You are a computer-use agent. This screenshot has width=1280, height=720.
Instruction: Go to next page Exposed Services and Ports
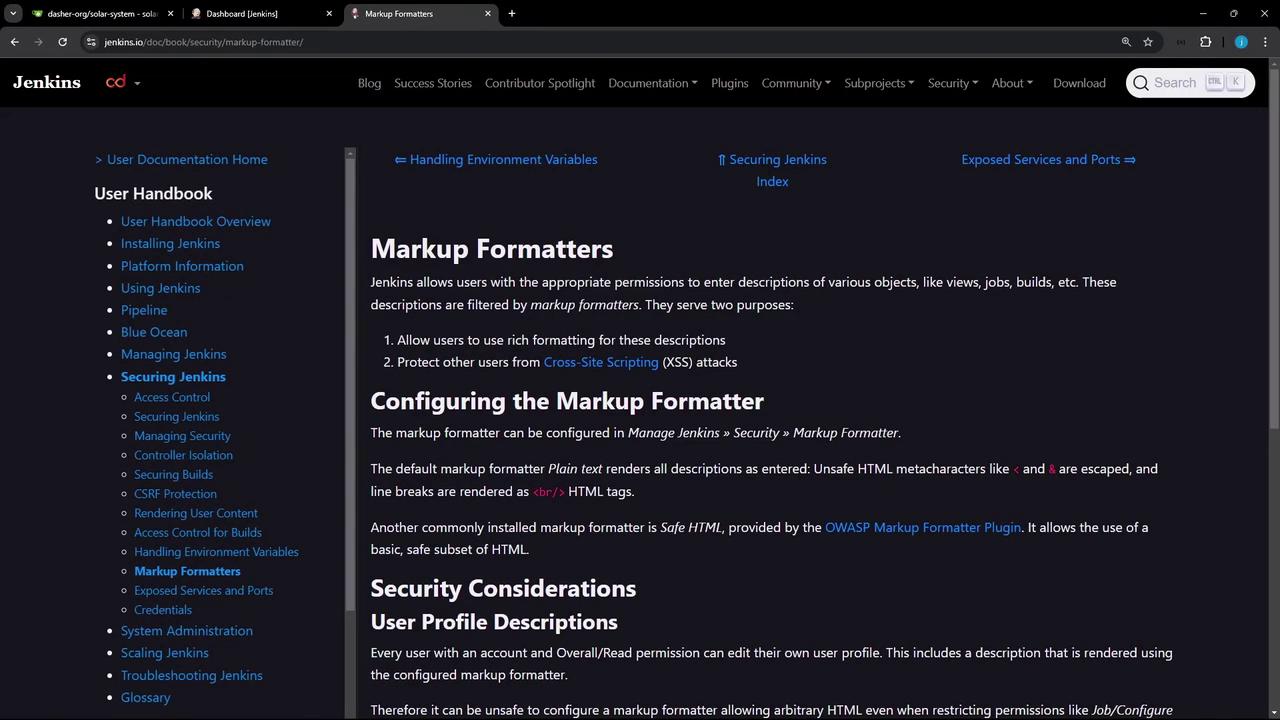pyautogui.click(x=1048, y=159)
